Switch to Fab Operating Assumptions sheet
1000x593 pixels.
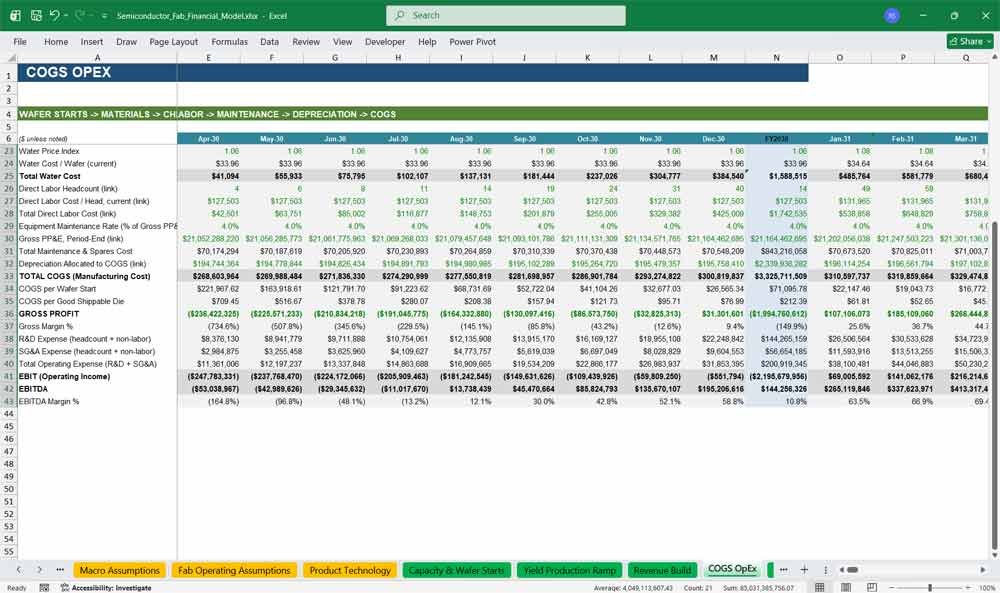coord(234,570)
